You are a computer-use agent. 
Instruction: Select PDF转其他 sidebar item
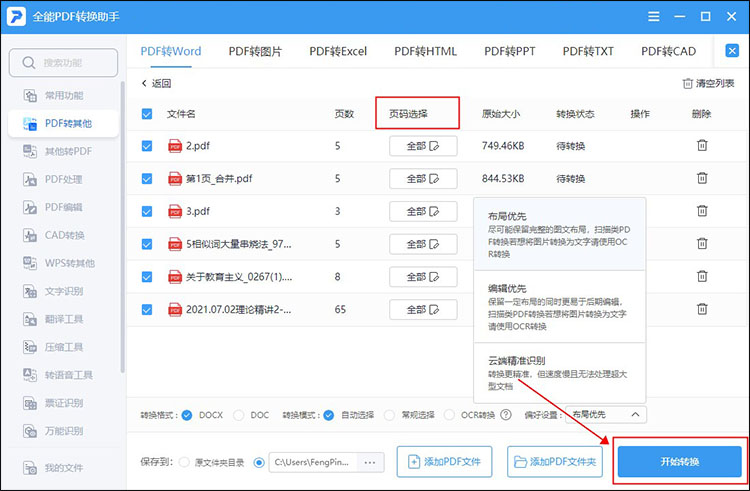(x=64, y=123)
